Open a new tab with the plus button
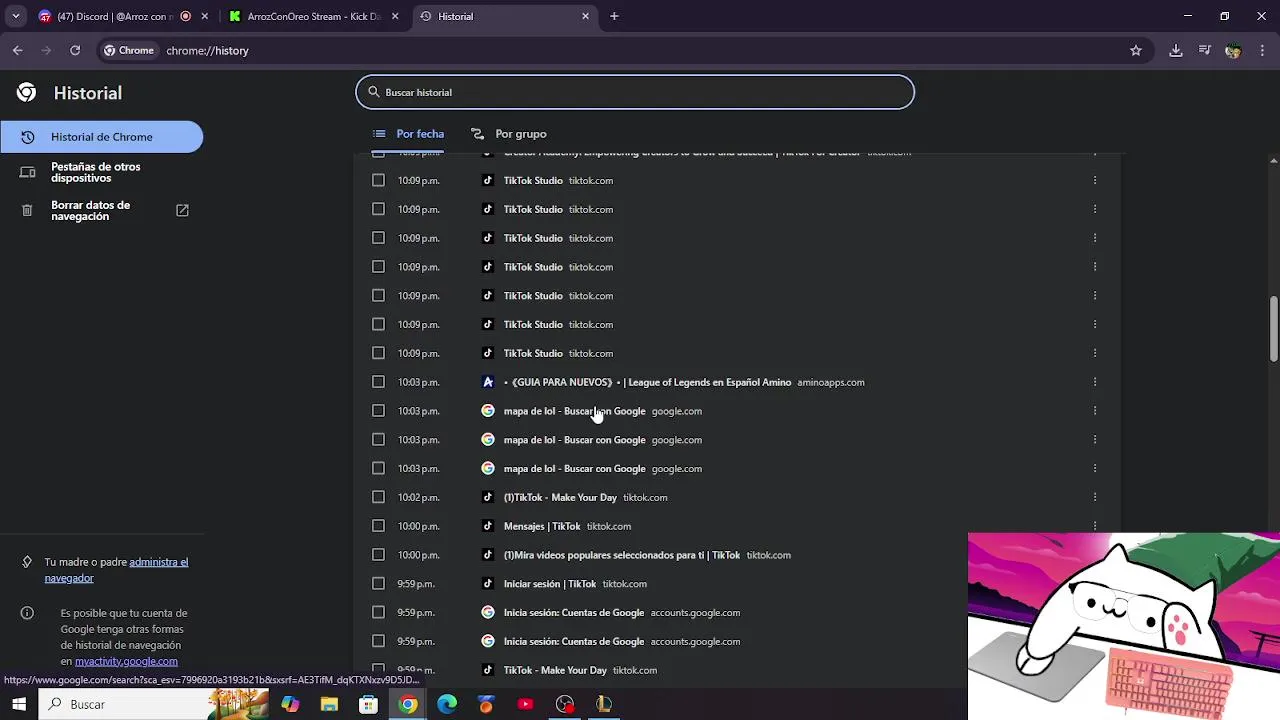The width and height of the screenshot is (1280, 720). (614, 16)
